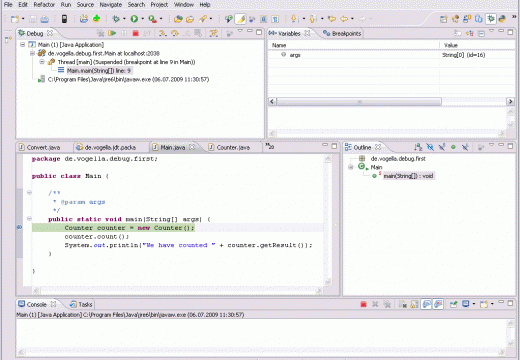Click the New Java Class green icon
Screen dimensions: 520x360
(96, 19)
